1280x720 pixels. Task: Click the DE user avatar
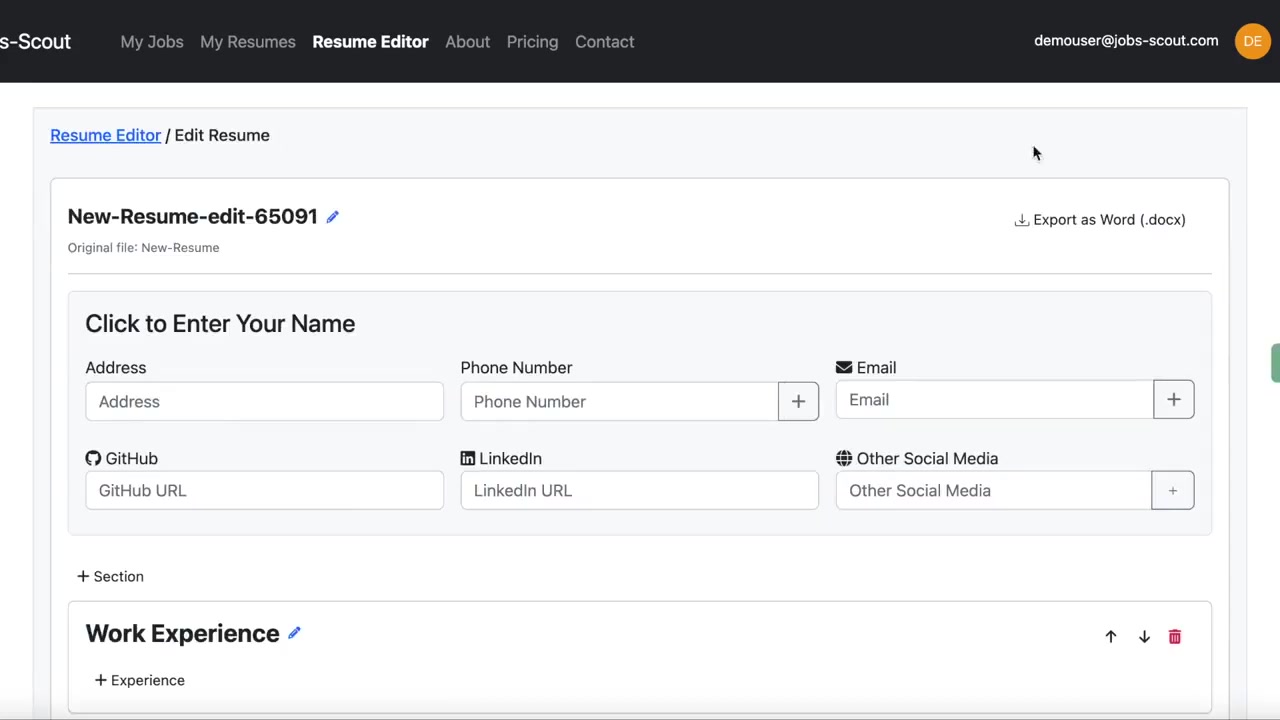[x=1252, y=41]
